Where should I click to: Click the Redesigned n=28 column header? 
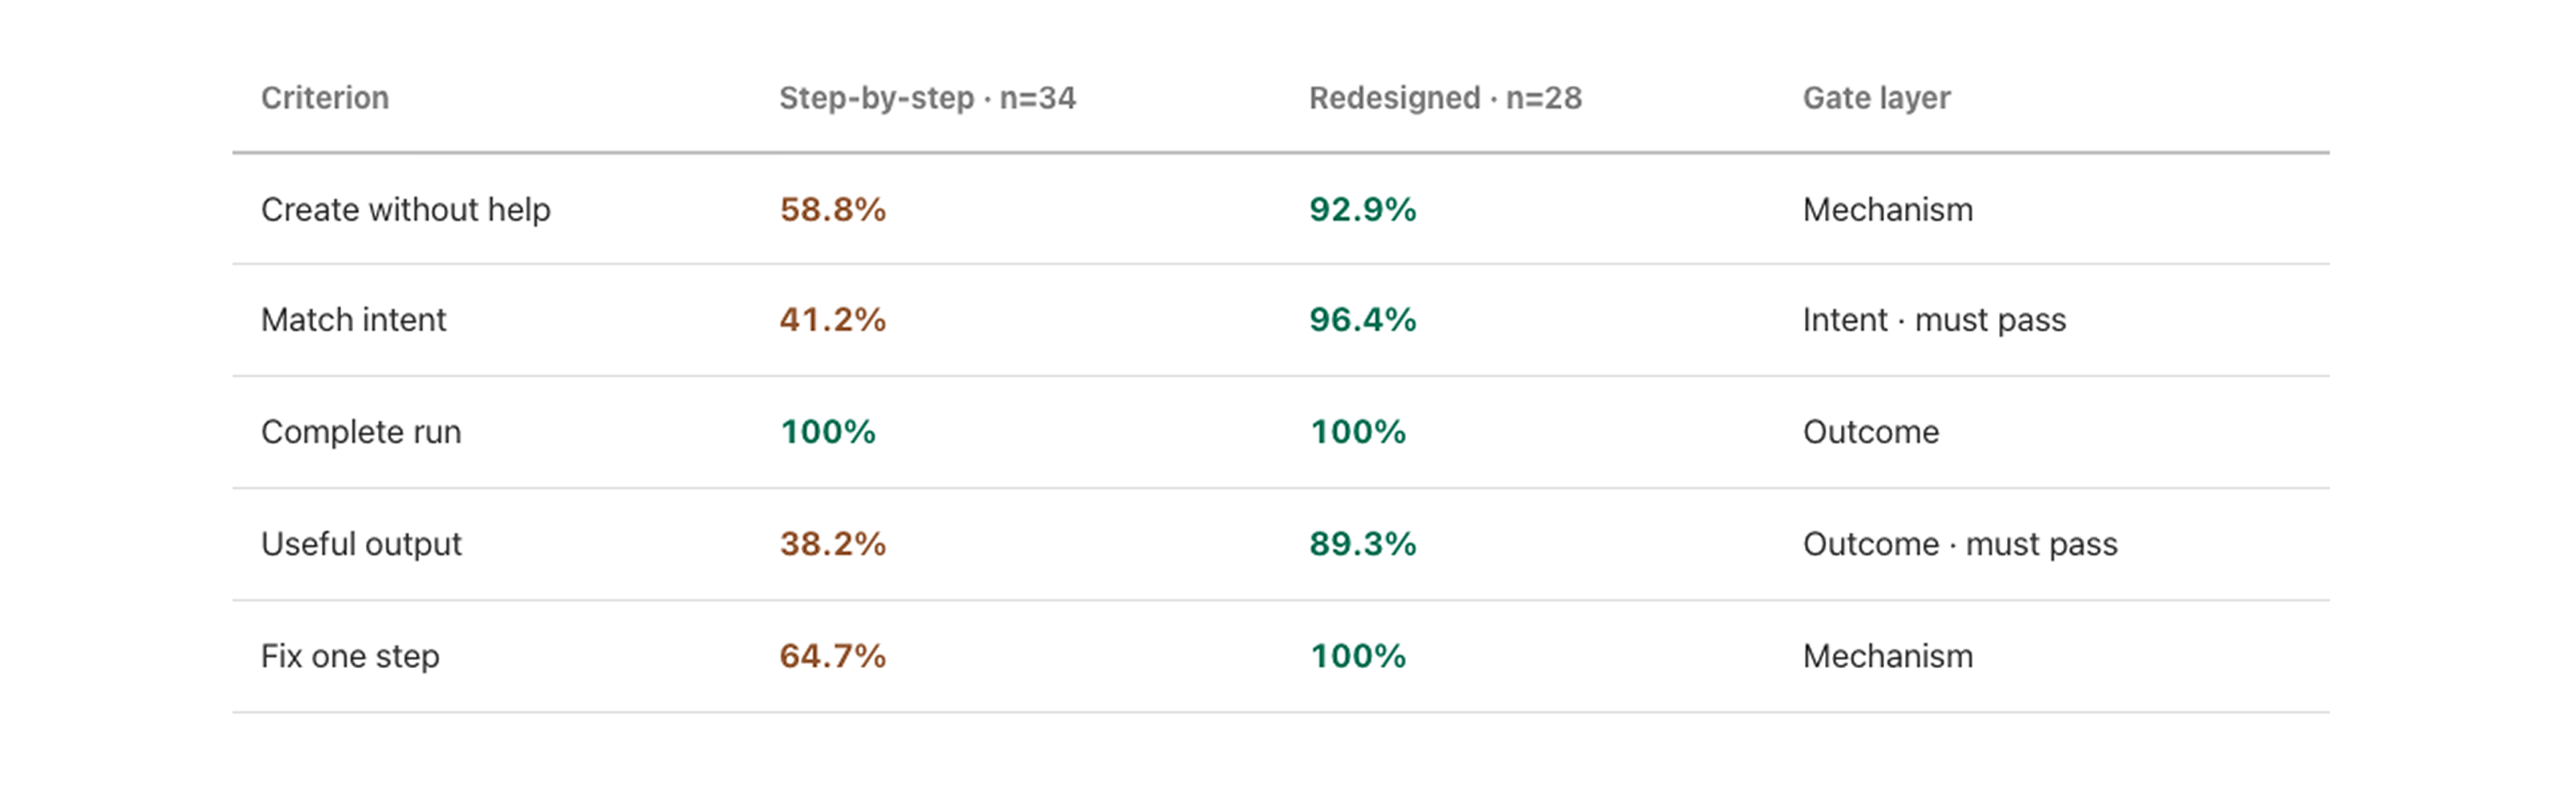(x=1445, y=98)
